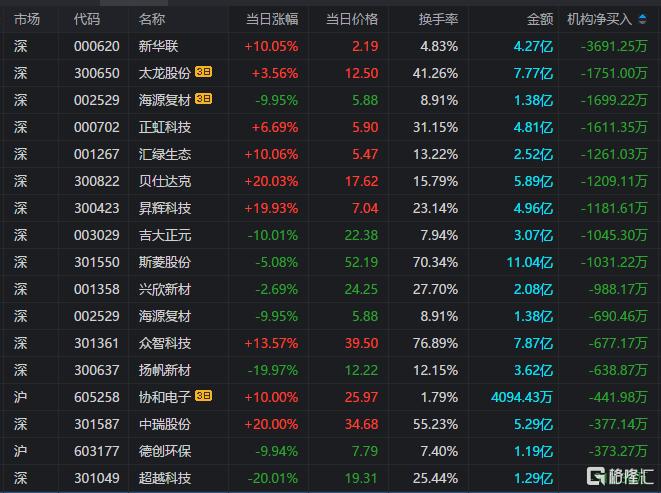Click 正虹科技 stock name
The height and width of the screenshot is (493, 661).
tap(165, 127)
